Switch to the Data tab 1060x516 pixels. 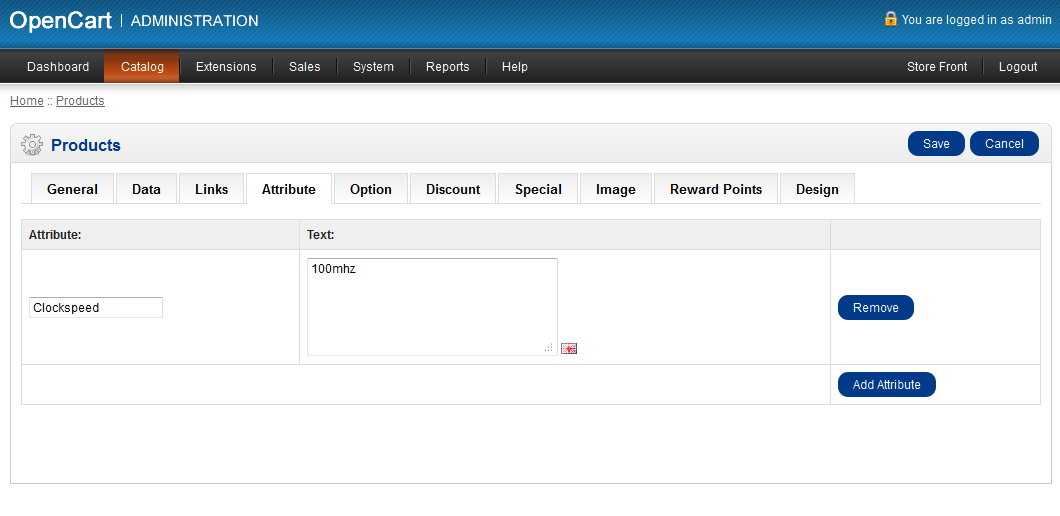coord(146,189)
